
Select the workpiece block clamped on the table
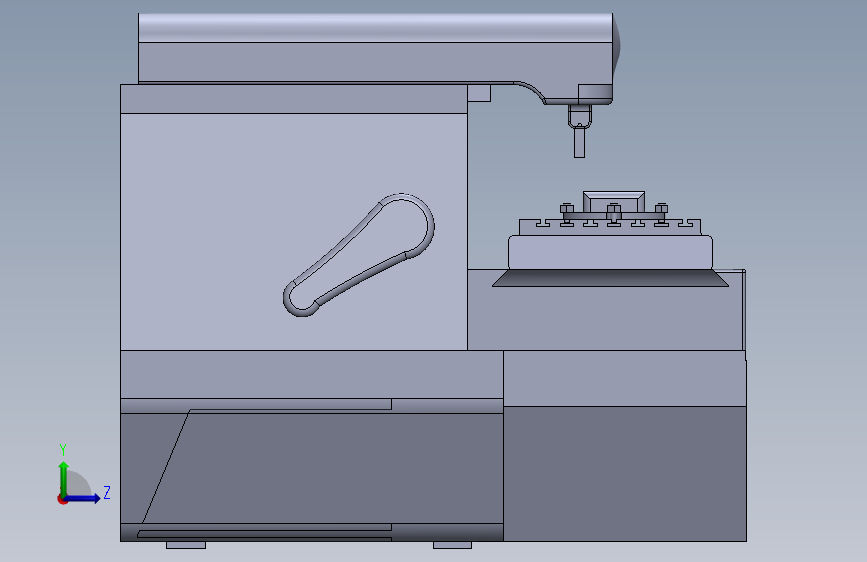[x=614, y=201]
